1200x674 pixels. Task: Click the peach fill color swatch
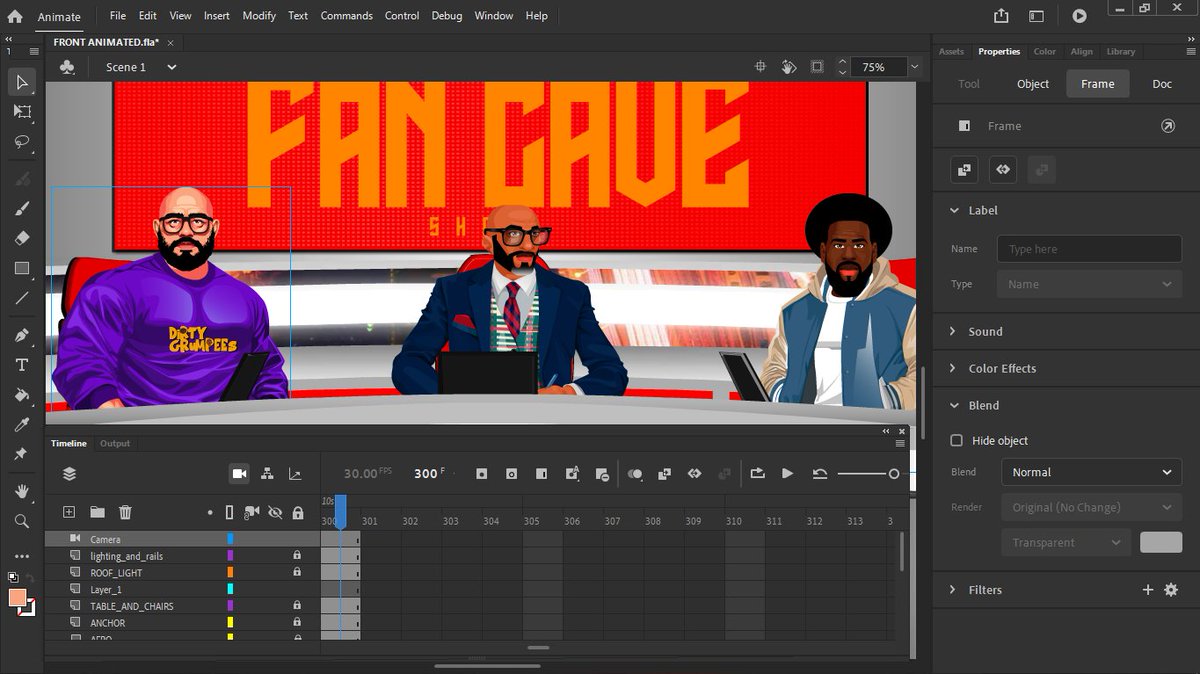(x=17, y=597)
